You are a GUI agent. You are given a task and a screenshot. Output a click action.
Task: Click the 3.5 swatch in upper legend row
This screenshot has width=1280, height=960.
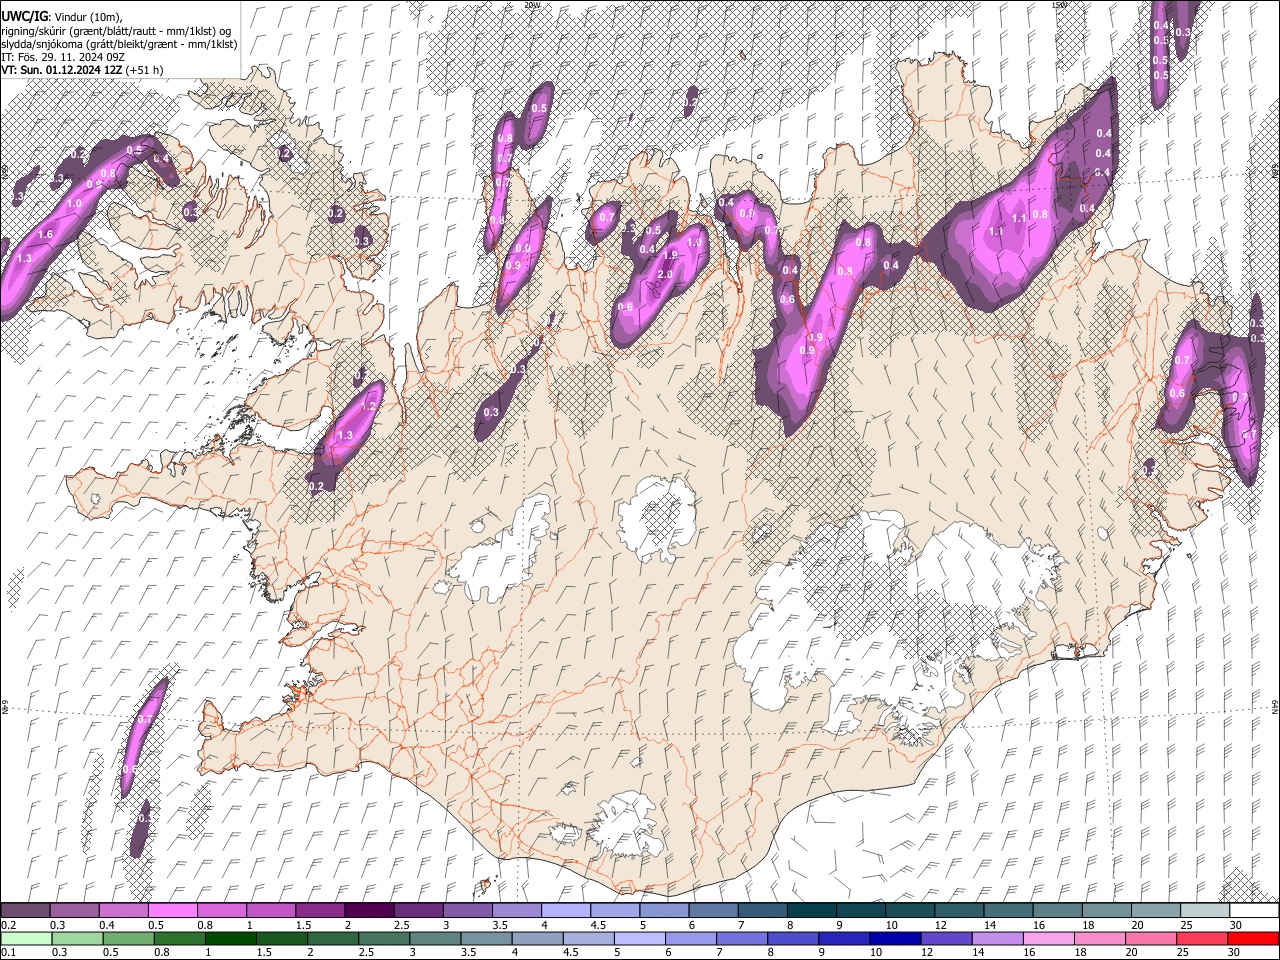516,911
